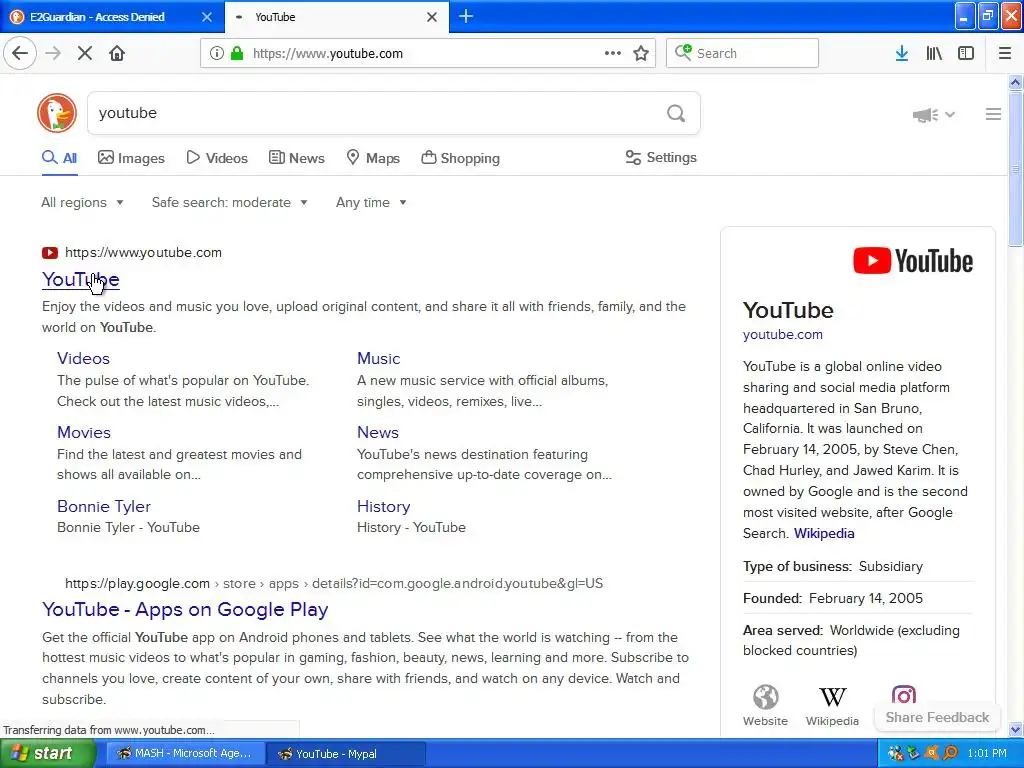Close the E2Guardian Access Denied tab
The image size is (1024, 768).
point(206,17)
